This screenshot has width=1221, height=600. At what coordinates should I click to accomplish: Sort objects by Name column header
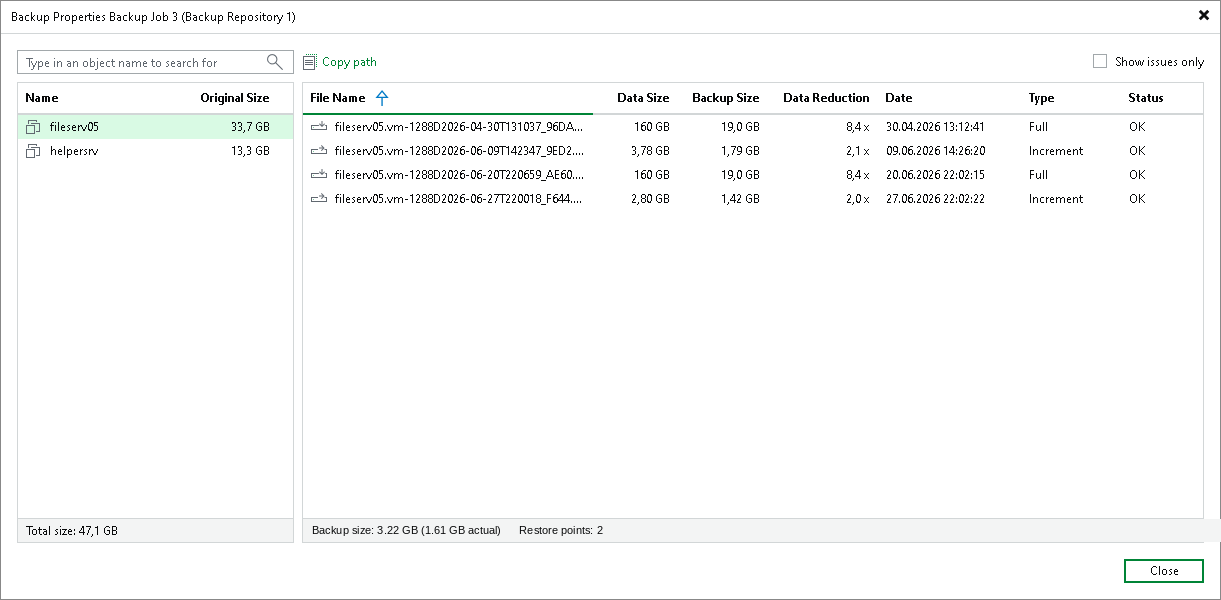coord(42,98)
